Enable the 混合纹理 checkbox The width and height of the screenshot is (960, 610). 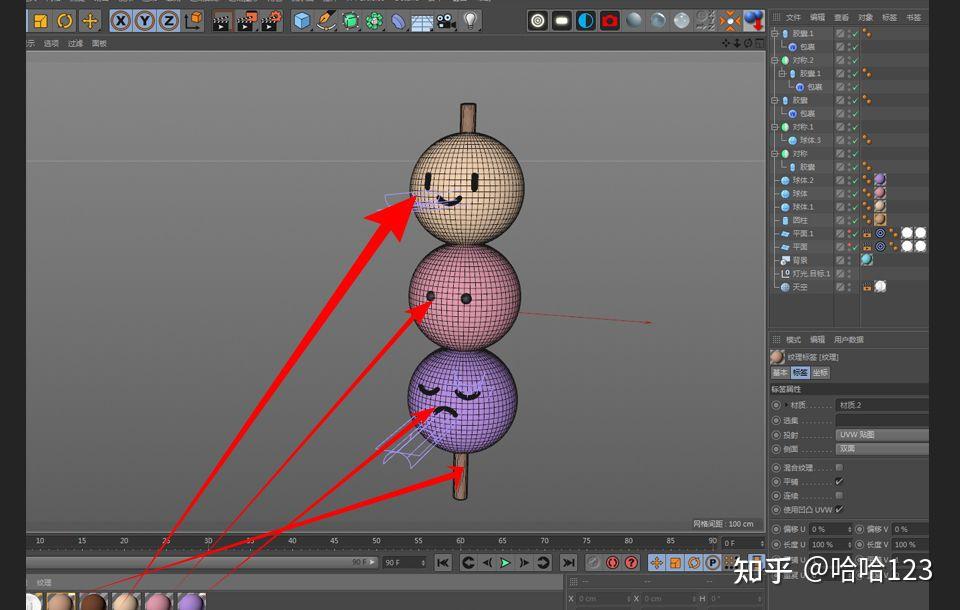point(839,467)
